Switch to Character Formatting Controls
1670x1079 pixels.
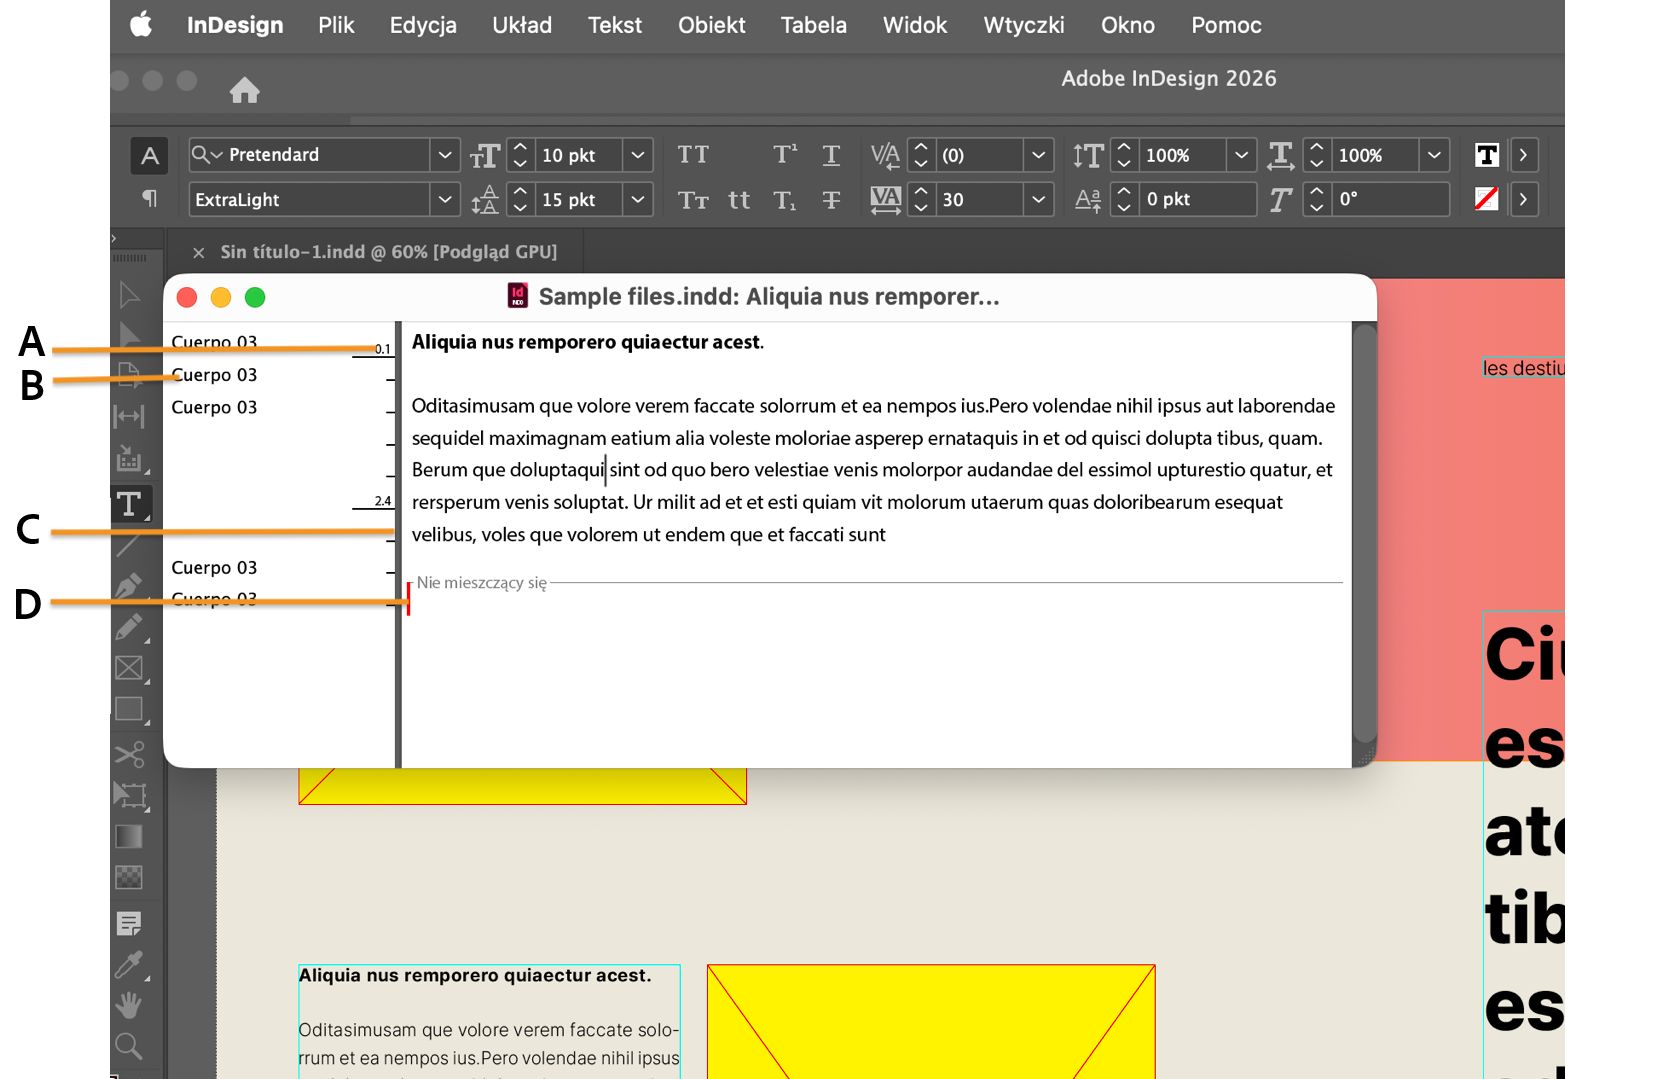click(150, 156)
